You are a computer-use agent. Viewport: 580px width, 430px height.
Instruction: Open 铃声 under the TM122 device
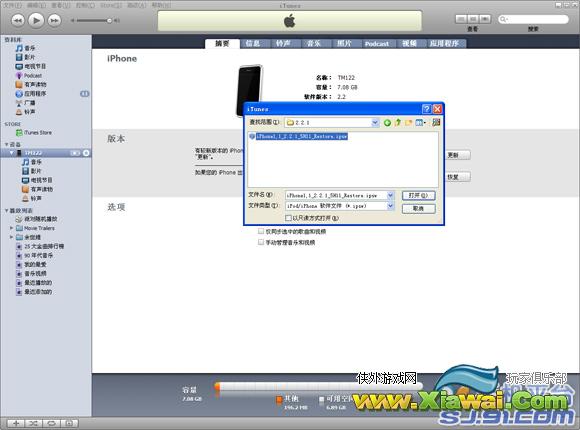(31, 198)
